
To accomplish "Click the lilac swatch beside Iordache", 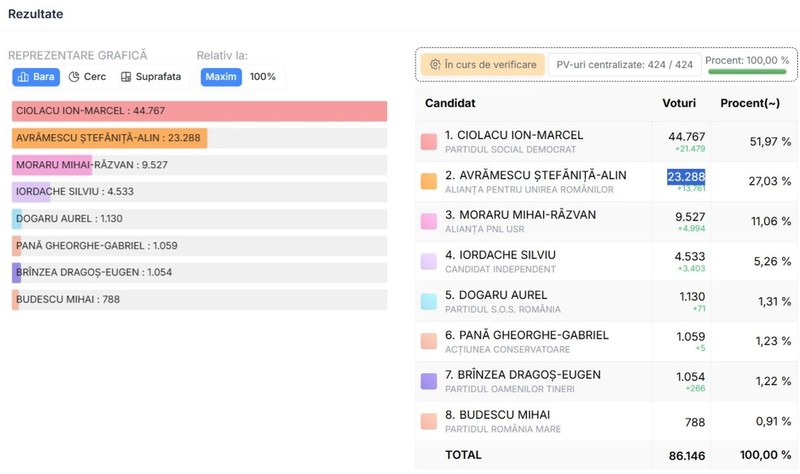I will (x=429, y=262).
